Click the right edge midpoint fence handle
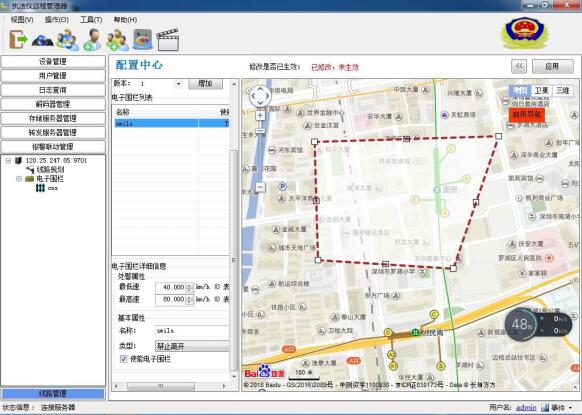 [x=476, y=202]
